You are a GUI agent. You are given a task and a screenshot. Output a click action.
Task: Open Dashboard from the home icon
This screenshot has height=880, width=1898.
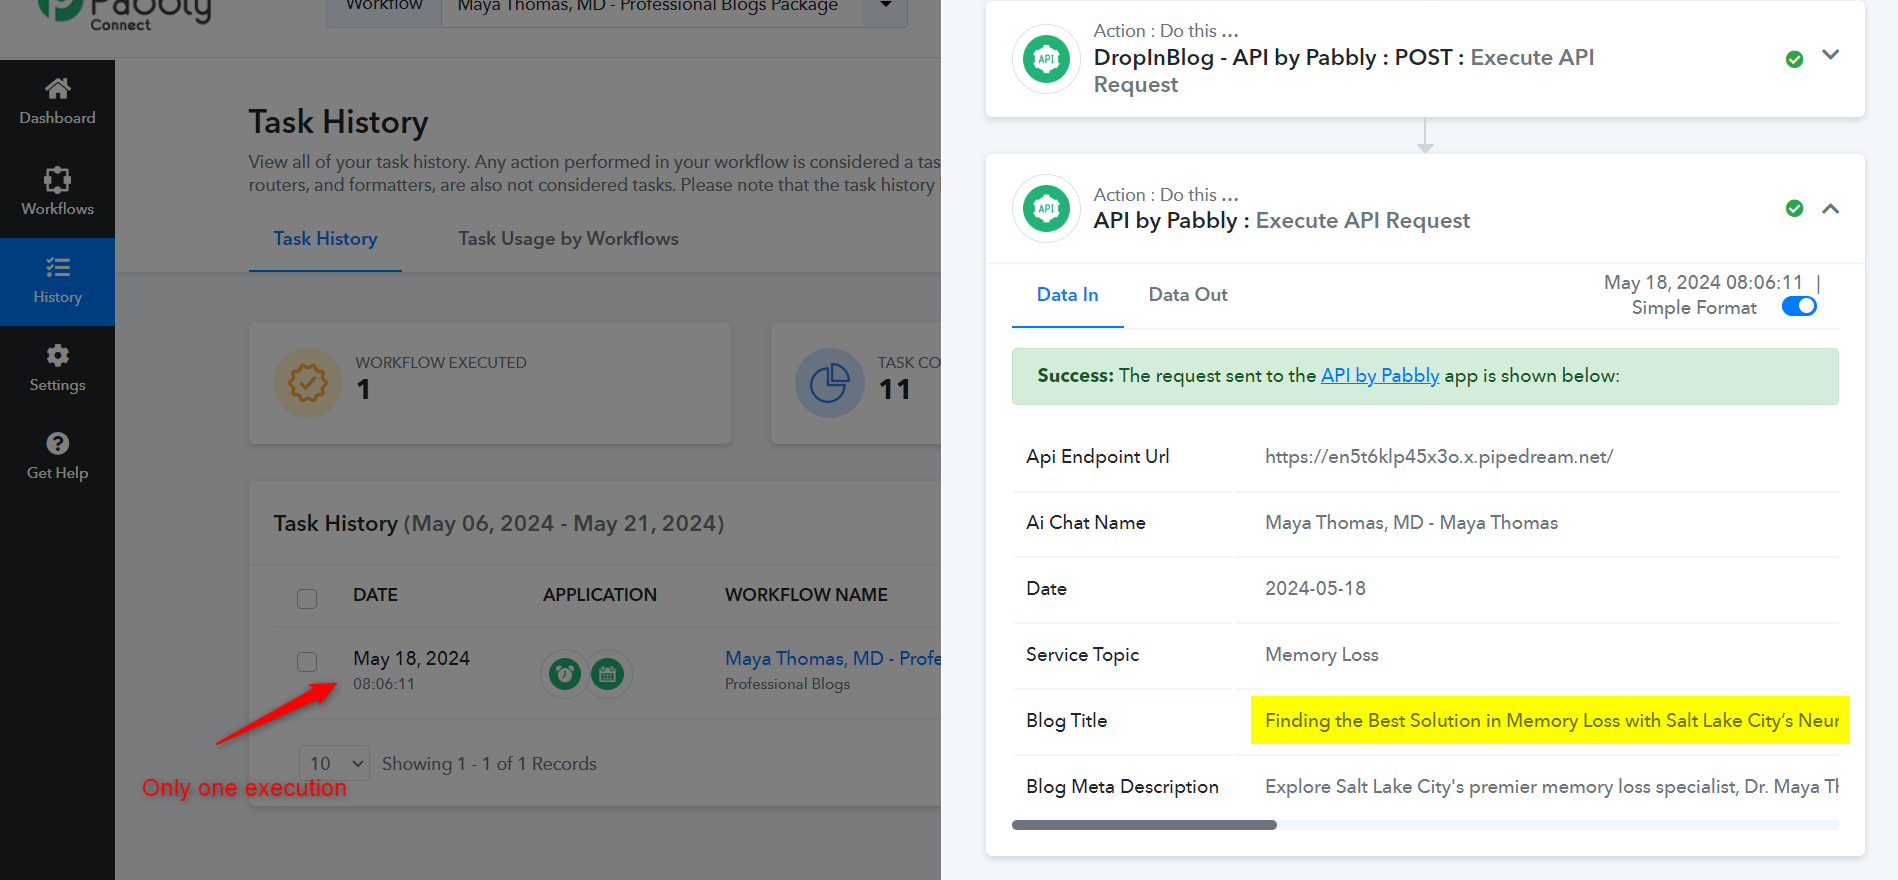57,89
